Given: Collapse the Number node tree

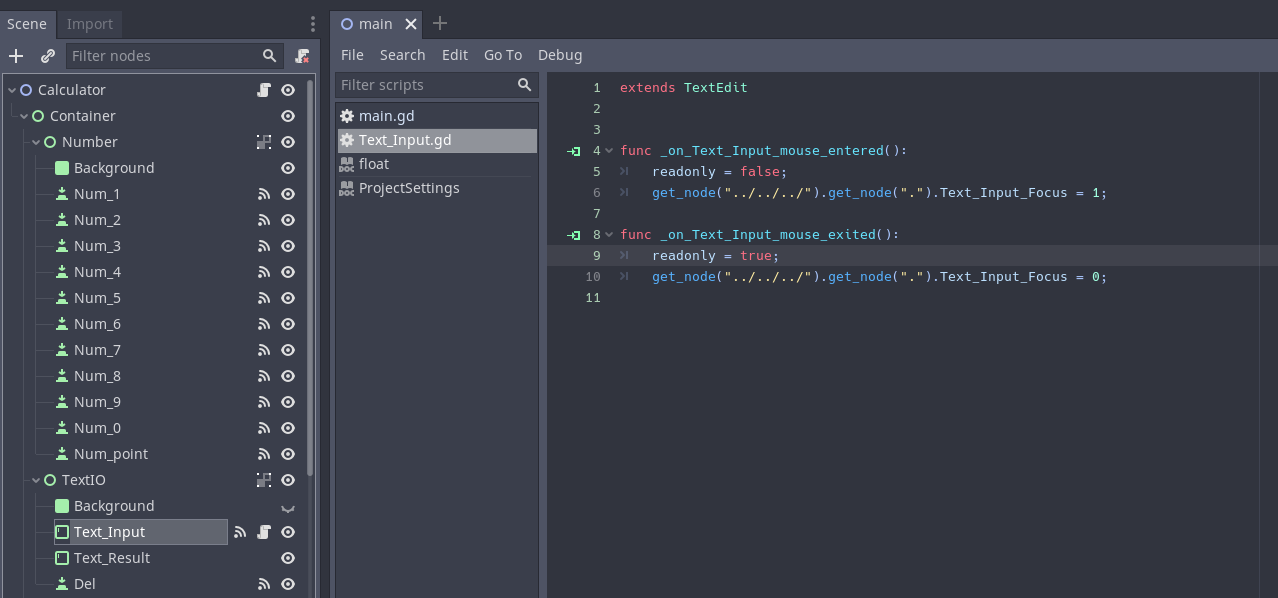Looking at the screenshot, I should click(36, 142).
